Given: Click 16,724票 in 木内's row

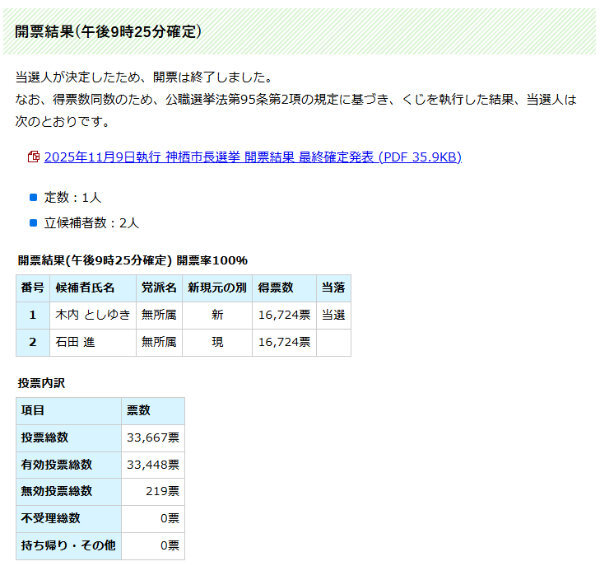Looking at the screenshot, I should click(x=284, y=315).
